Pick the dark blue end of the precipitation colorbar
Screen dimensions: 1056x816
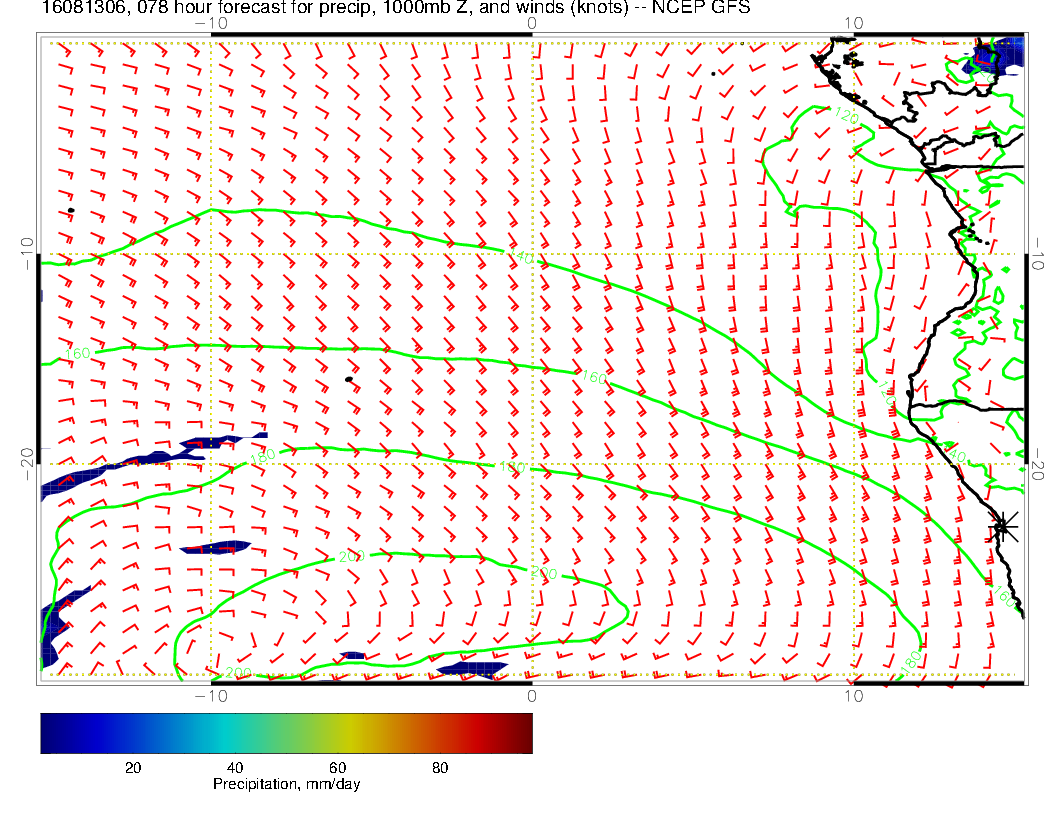tap(51, 733)
